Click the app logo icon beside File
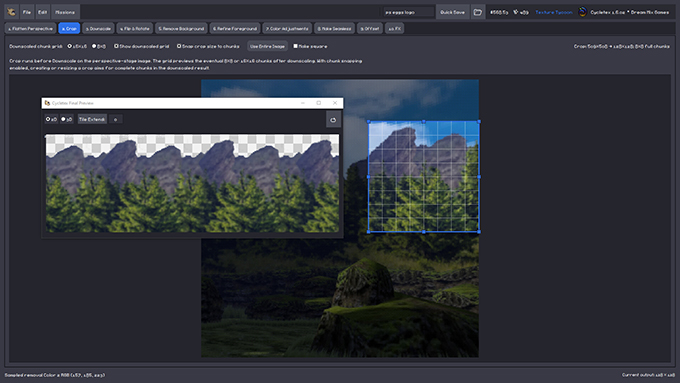The image size is (680, 383). (12, 12)
